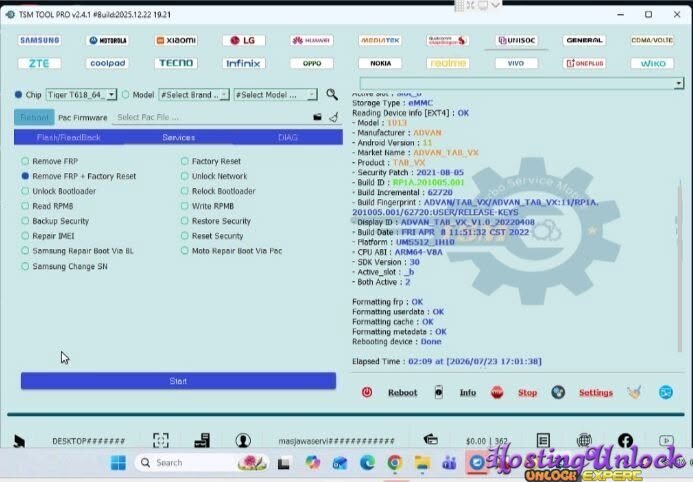
Task: Select the OnePlus brand logo
Action: (x=584, y=63)
